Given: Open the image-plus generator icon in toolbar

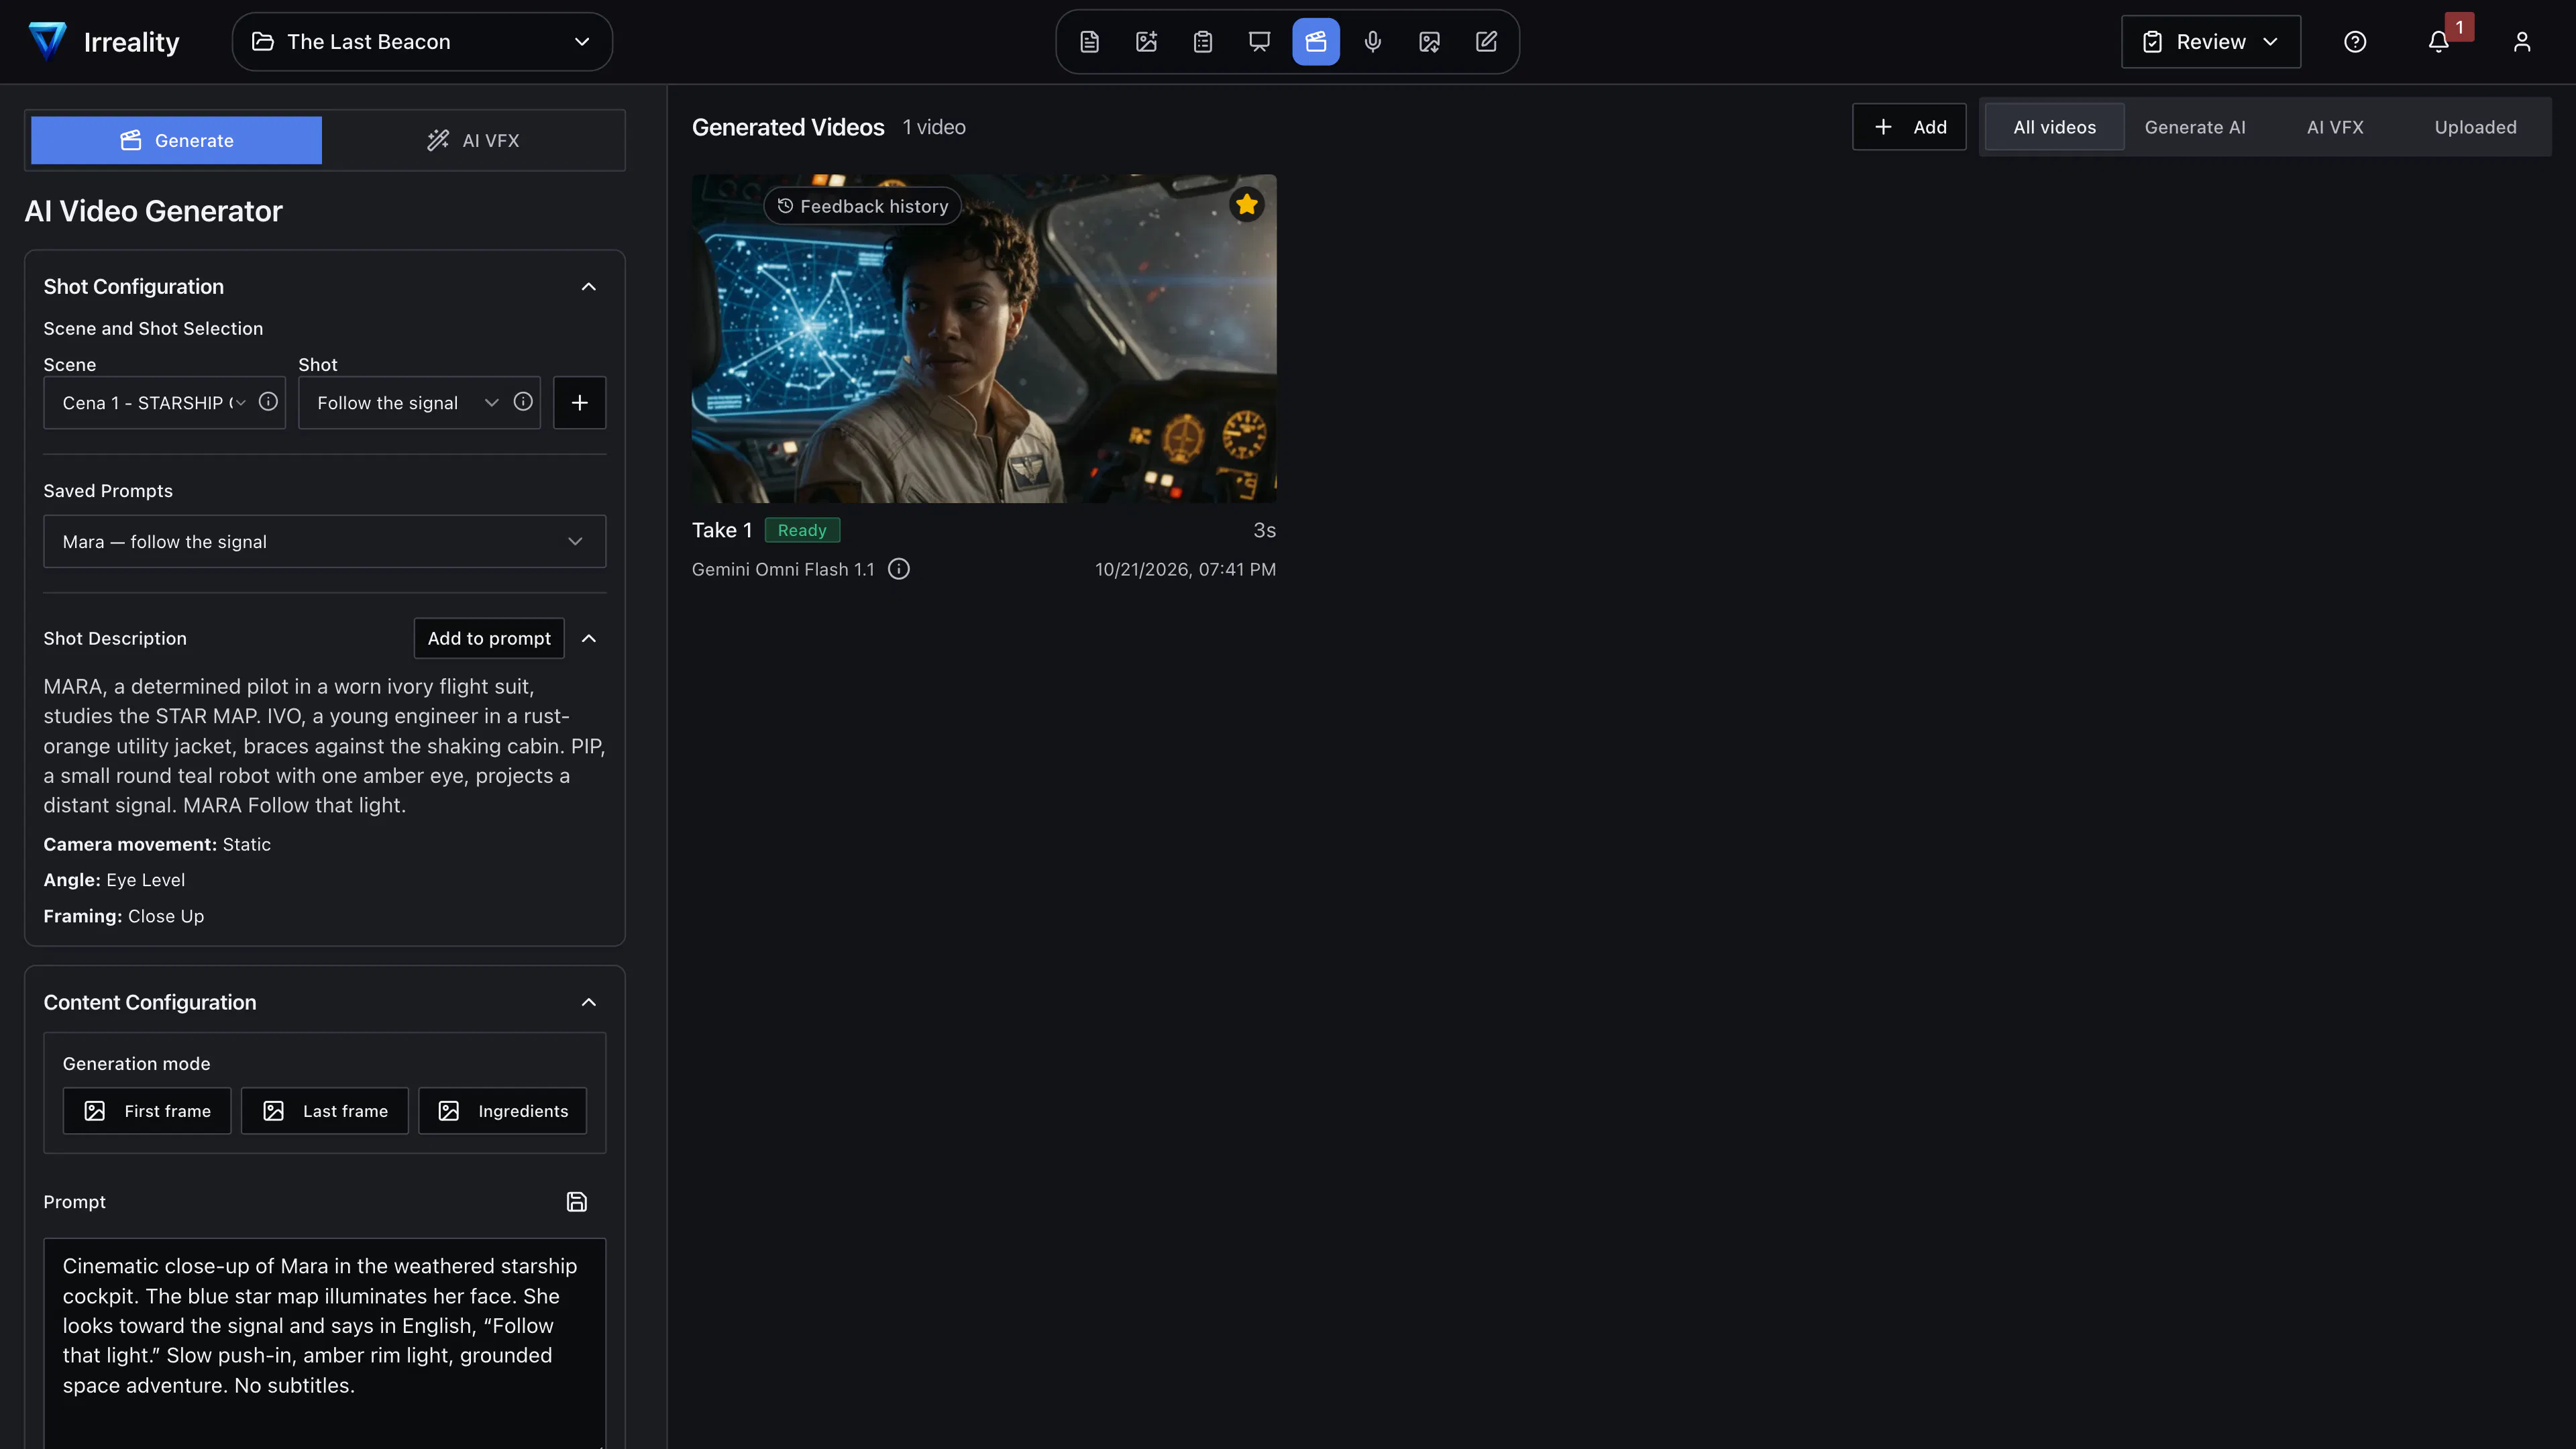Looking at the screenshot, I should coord(1146,42).
